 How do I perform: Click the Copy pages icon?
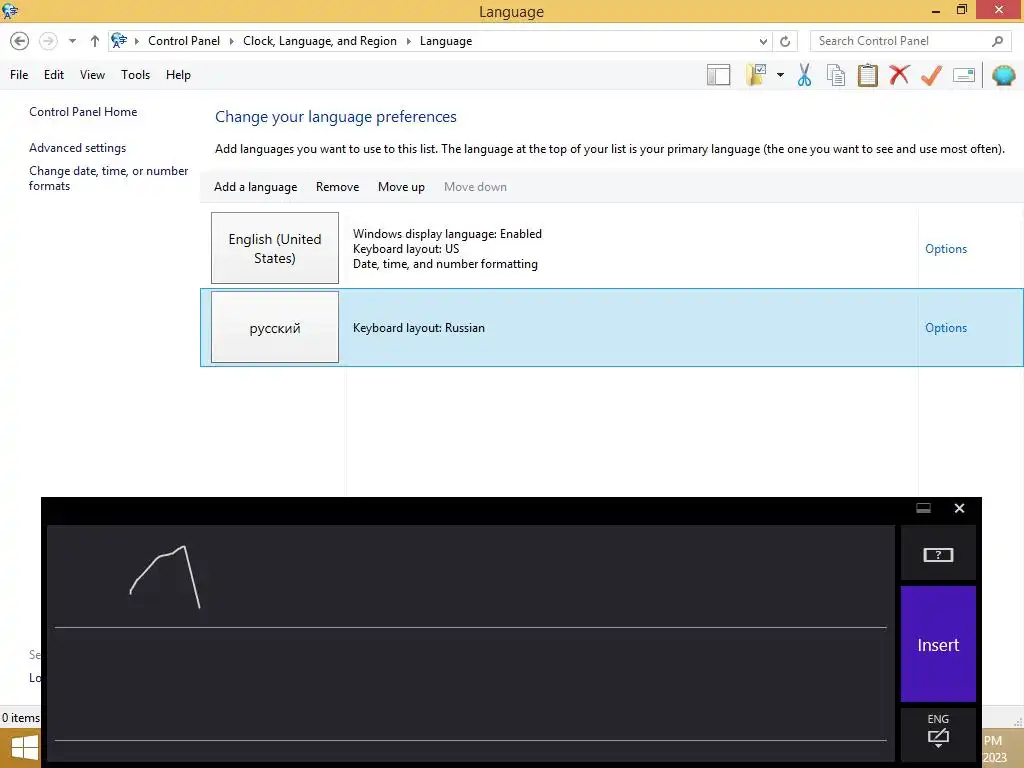coord(836,75)
